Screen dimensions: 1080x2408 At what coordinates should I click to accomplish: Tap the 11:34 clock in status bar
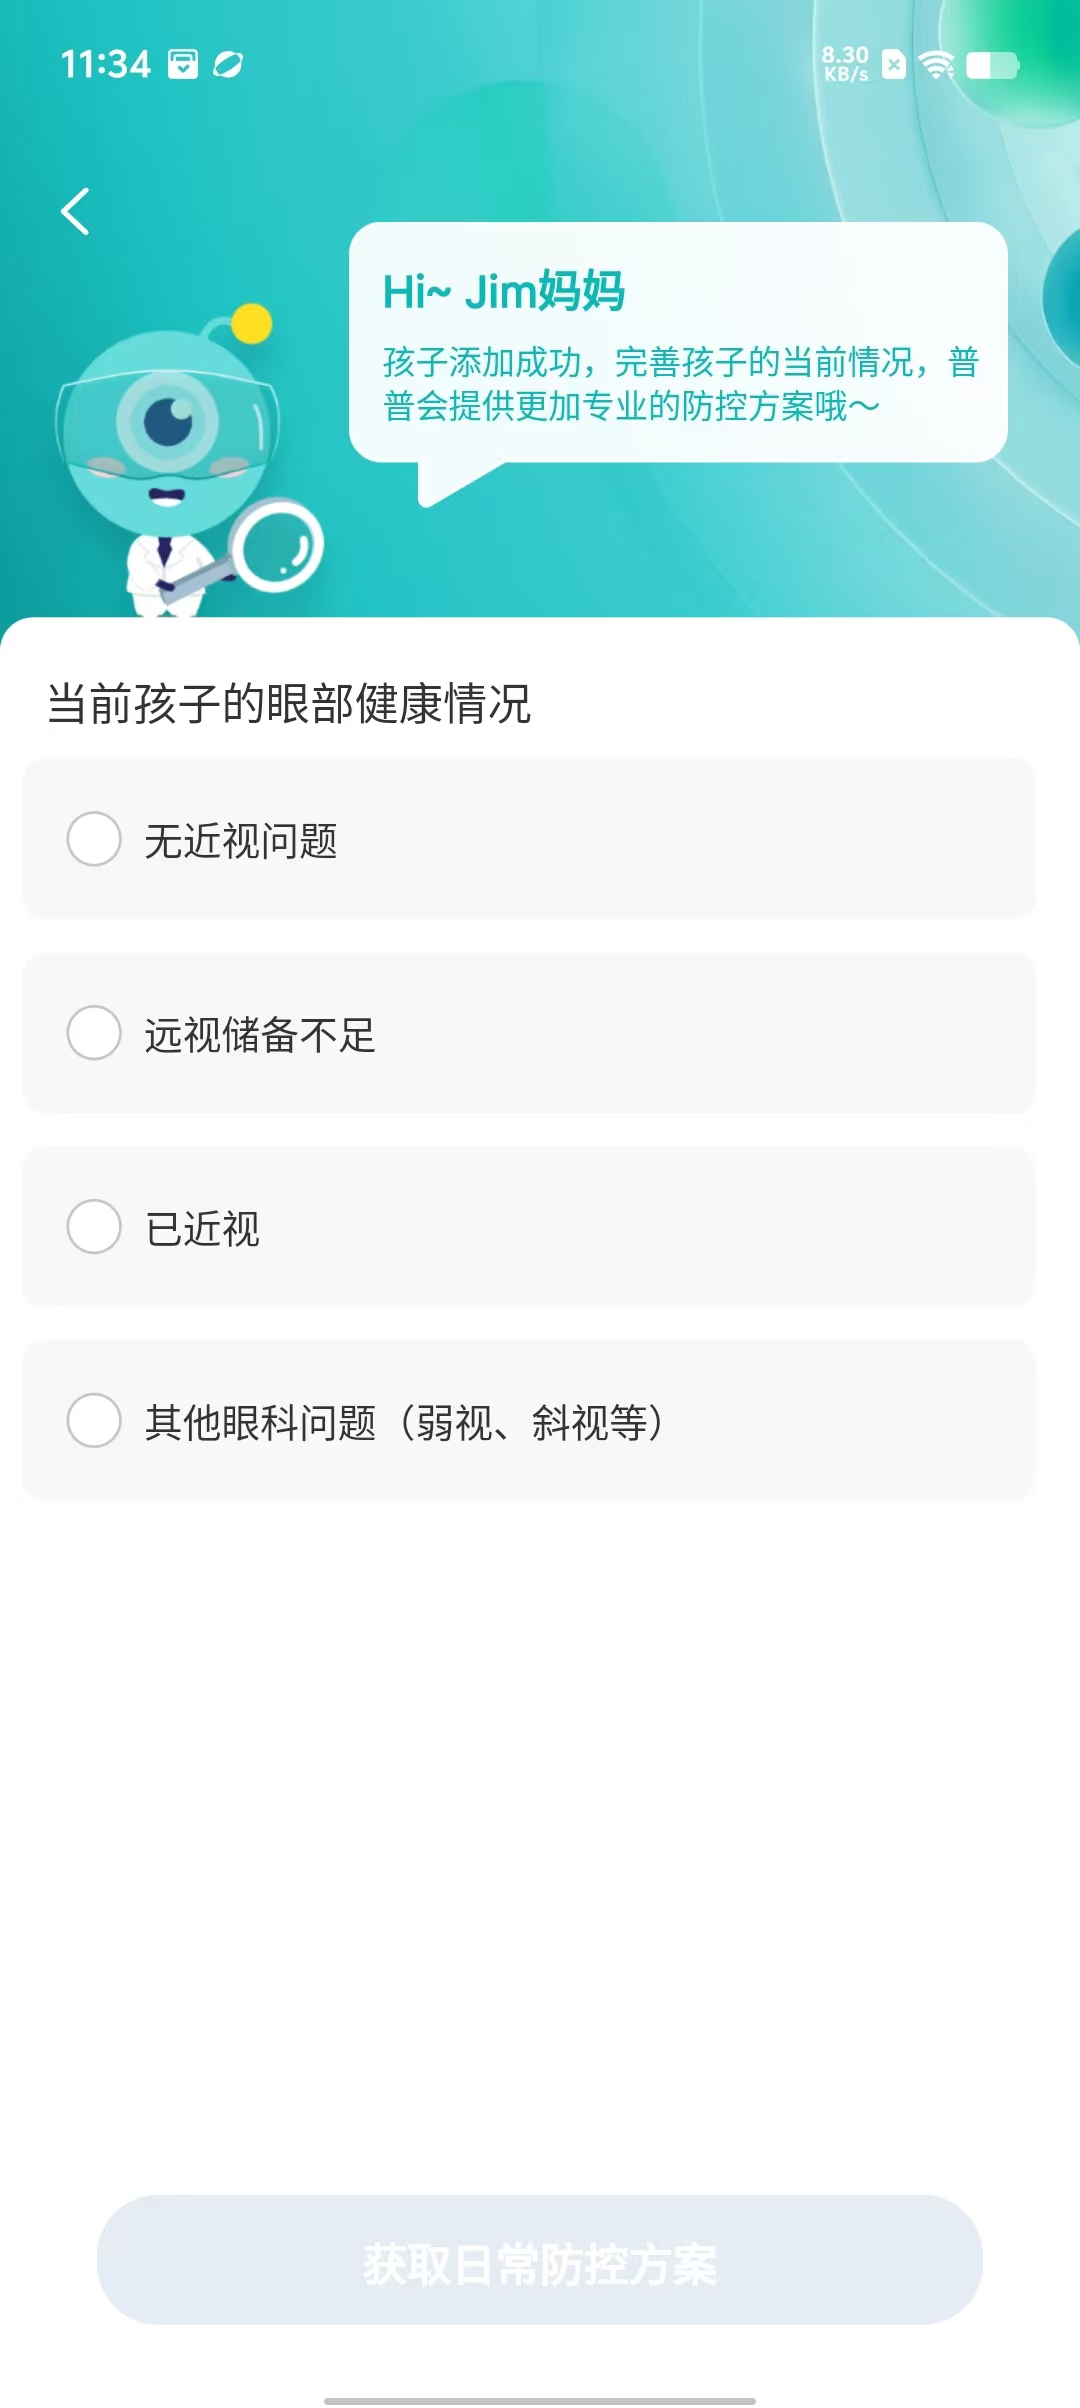tap(105, 65)
